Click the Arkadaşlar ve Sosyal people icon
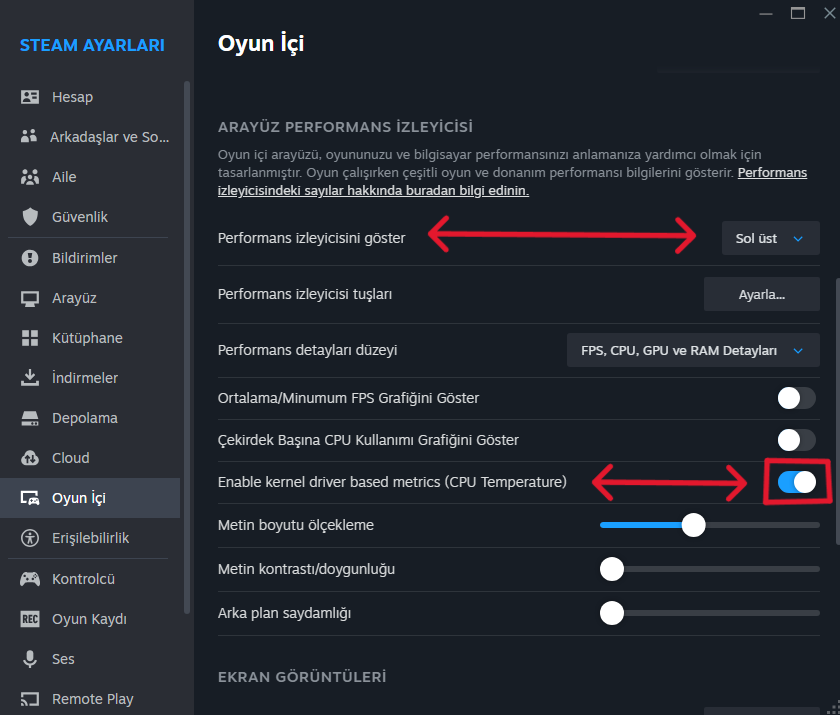This screenshot has width=840, height=715. tap(29, 137)
